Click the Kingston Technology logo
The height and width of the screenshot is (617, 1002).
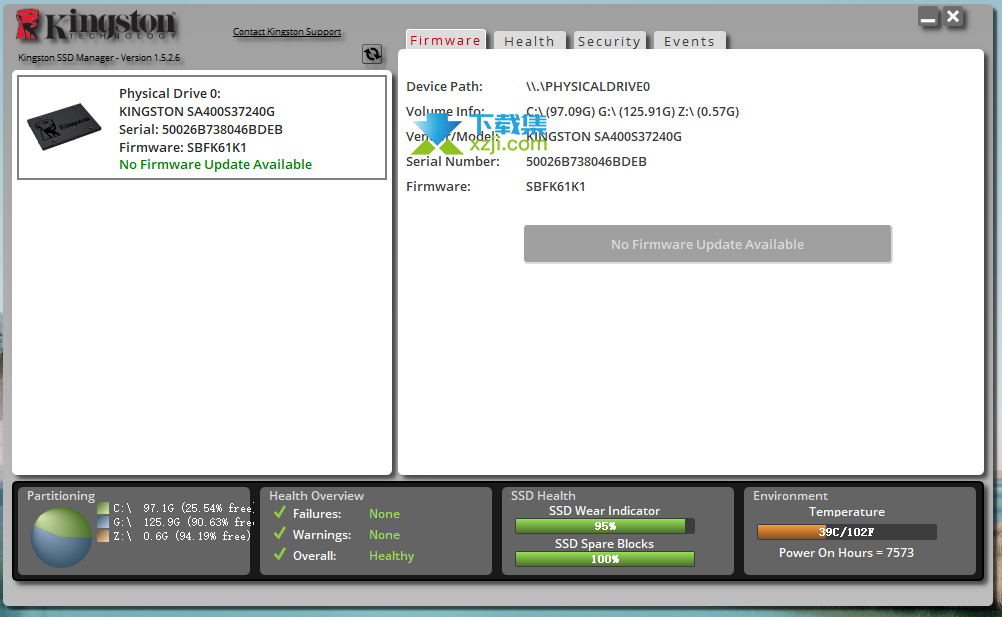point(97,26)
